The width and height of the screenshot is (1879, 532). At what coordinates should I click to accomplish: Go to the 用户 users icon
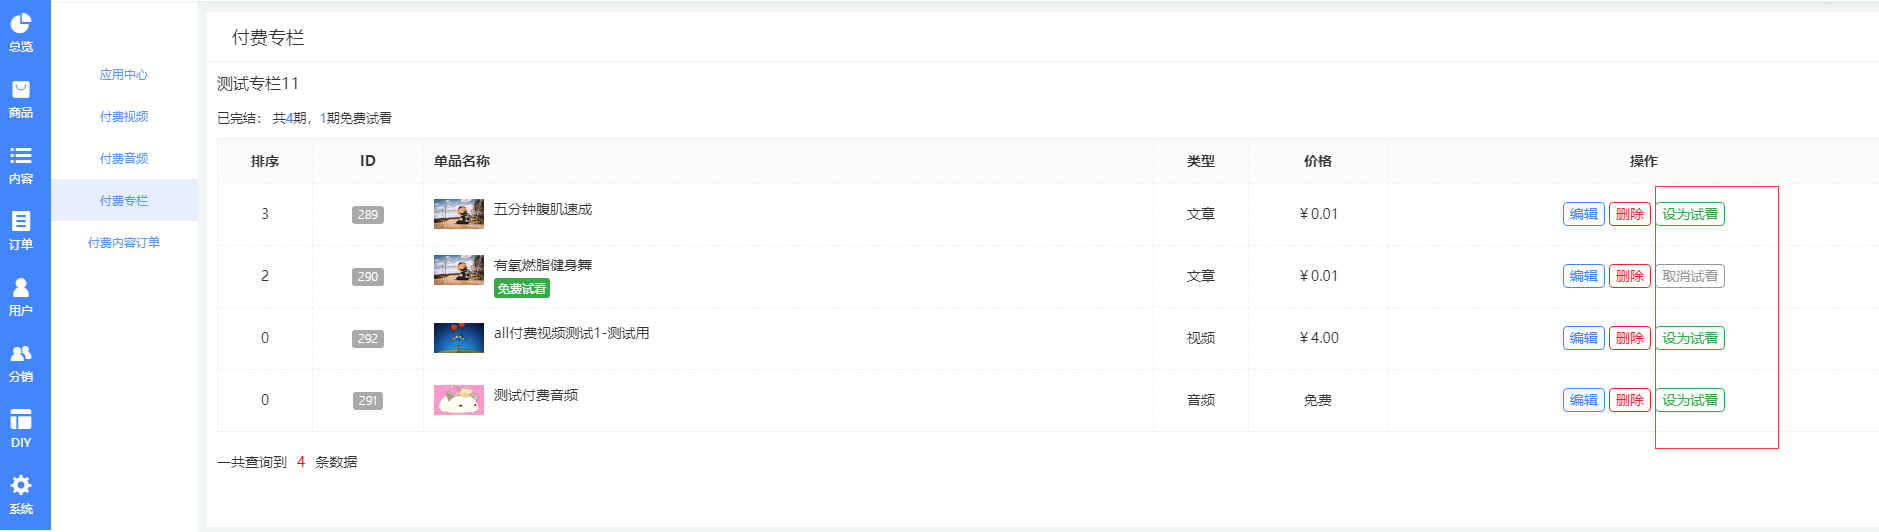tap(21, 297)
